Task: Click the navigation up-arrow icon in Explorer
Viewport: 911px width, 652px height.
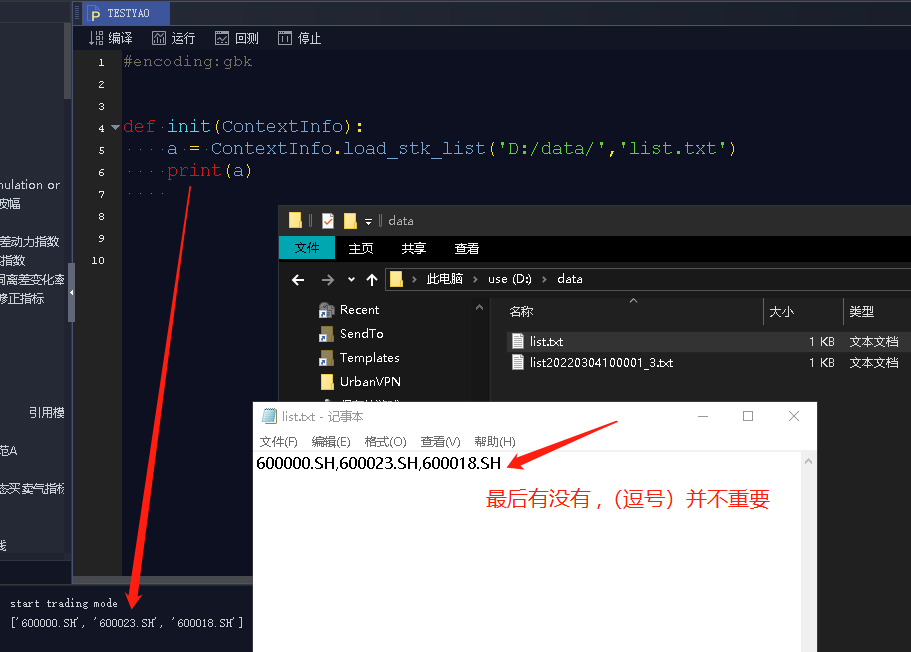Action: (x=373, y=279)
